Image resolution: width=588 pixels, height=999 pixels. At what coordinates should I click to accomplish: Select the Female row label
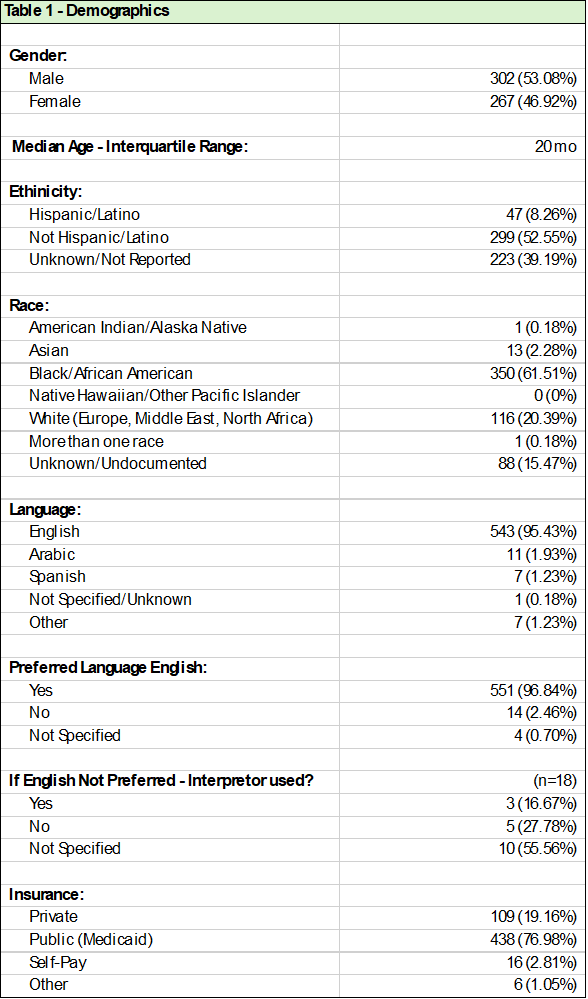tap(55, 101)
